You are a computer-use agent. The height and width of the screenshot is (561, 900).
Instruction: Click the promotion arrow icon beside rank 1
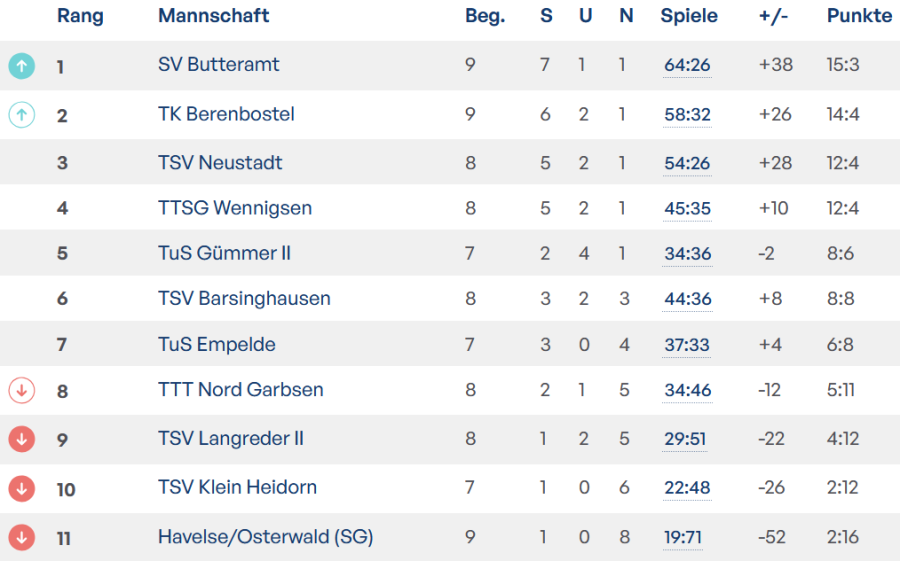tap(21, 66)
